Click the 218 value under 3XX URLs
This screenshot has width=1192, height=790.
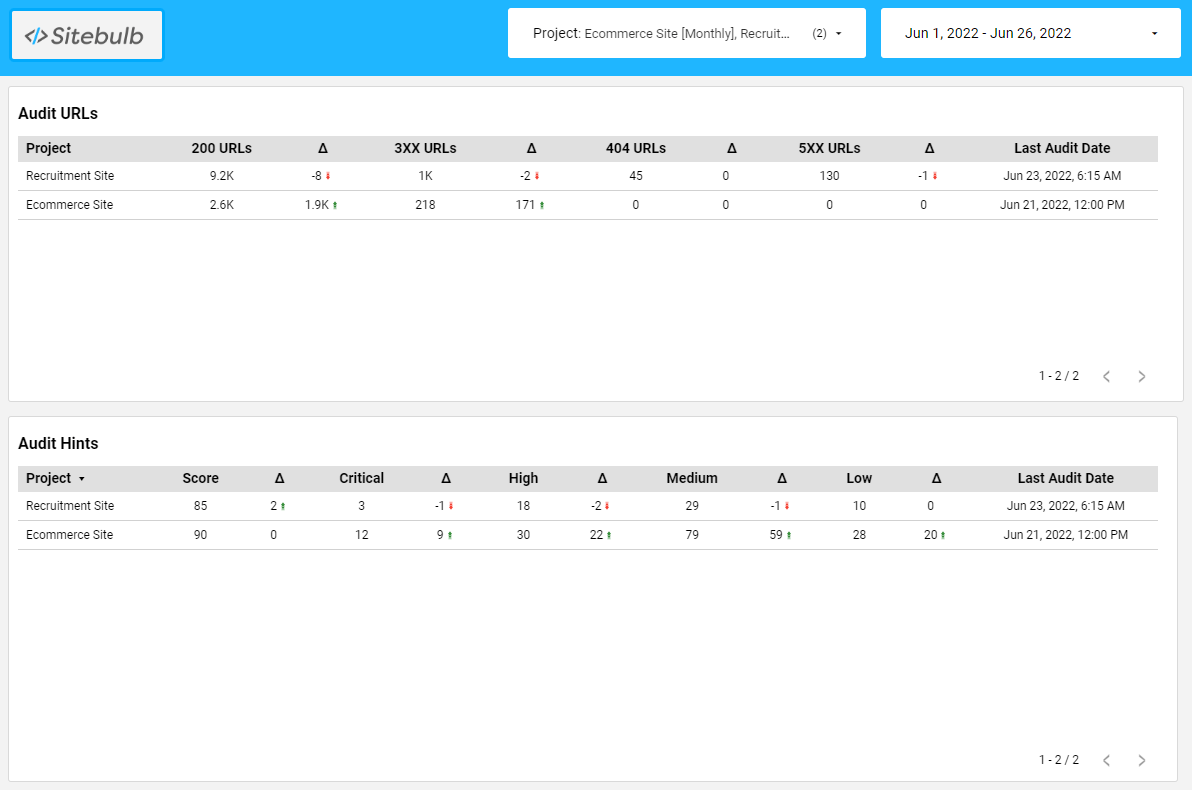coord(425,205)
